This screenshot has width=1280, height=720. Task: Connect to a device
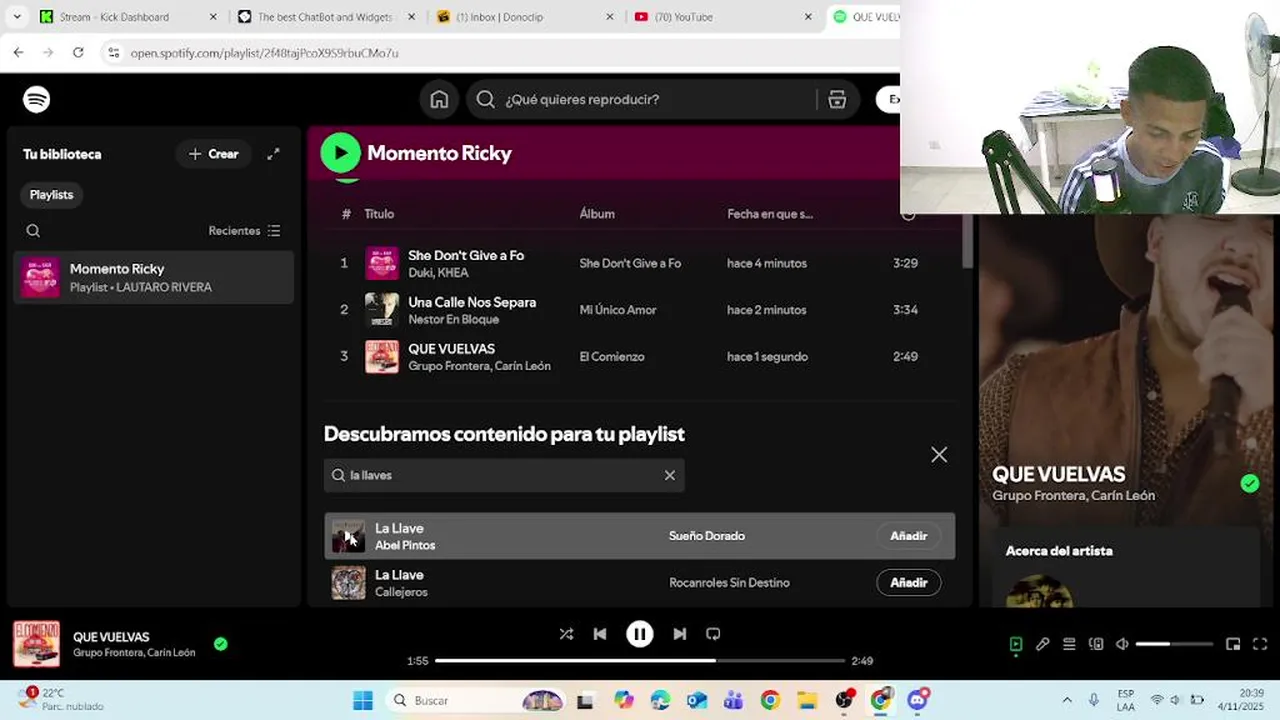coord(1096,644)
